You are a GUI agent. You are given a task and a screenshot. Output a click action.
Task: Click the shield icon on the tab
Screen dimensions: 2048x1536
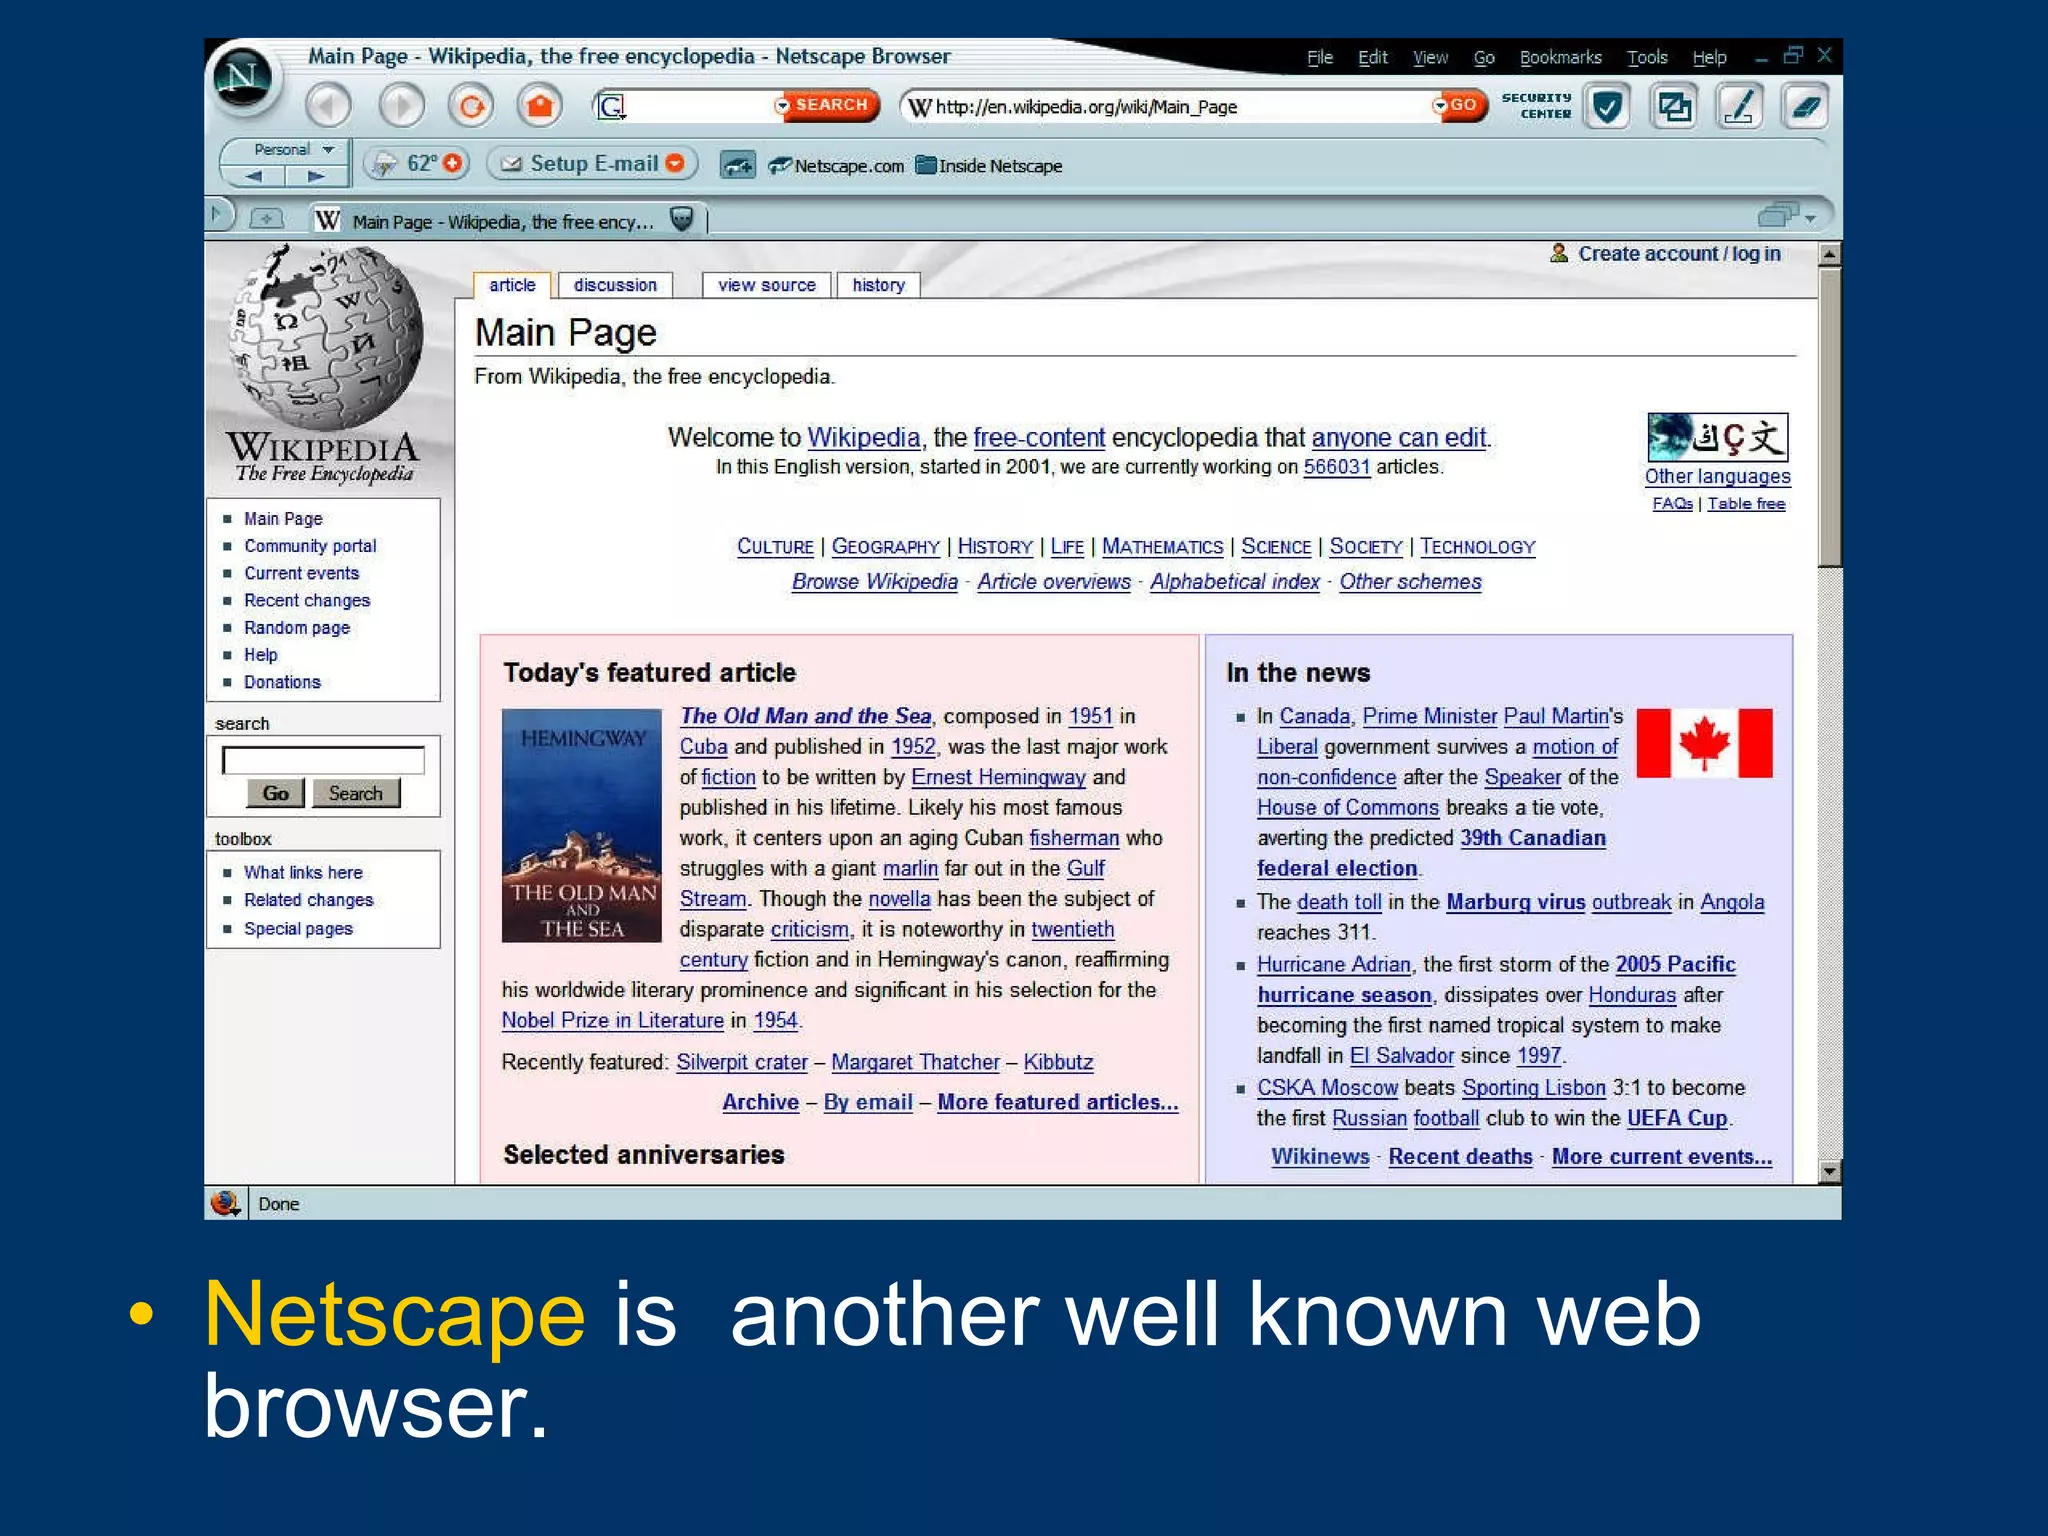(681, 219)
